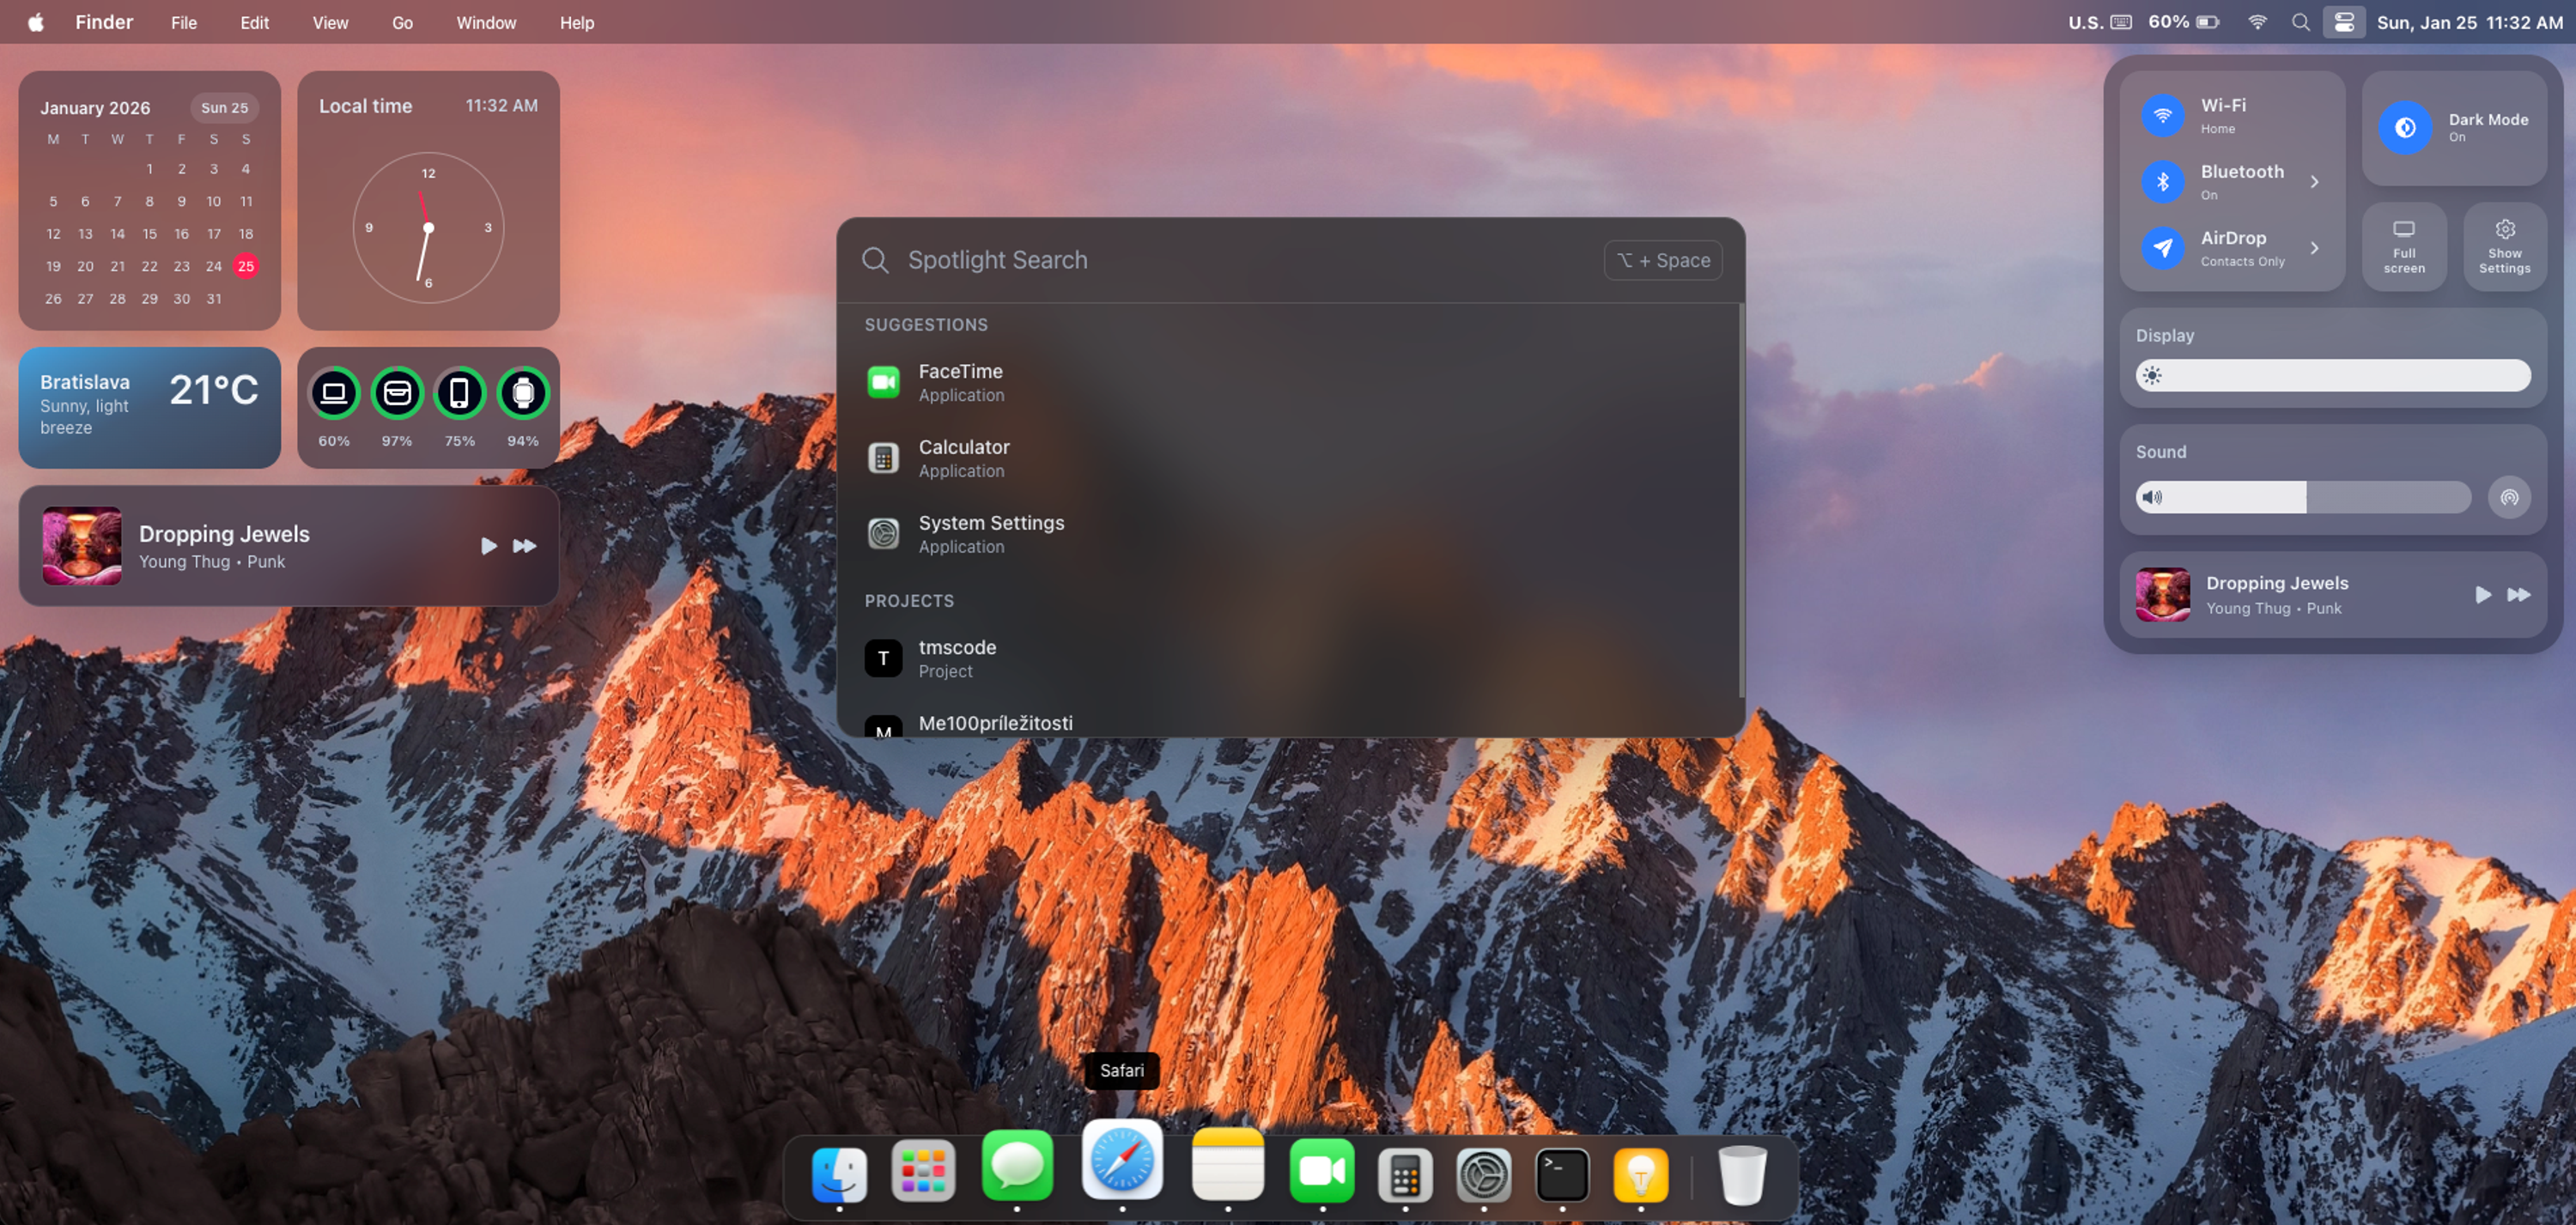Disable Dark Mode in Control Center

(2404, 127)
